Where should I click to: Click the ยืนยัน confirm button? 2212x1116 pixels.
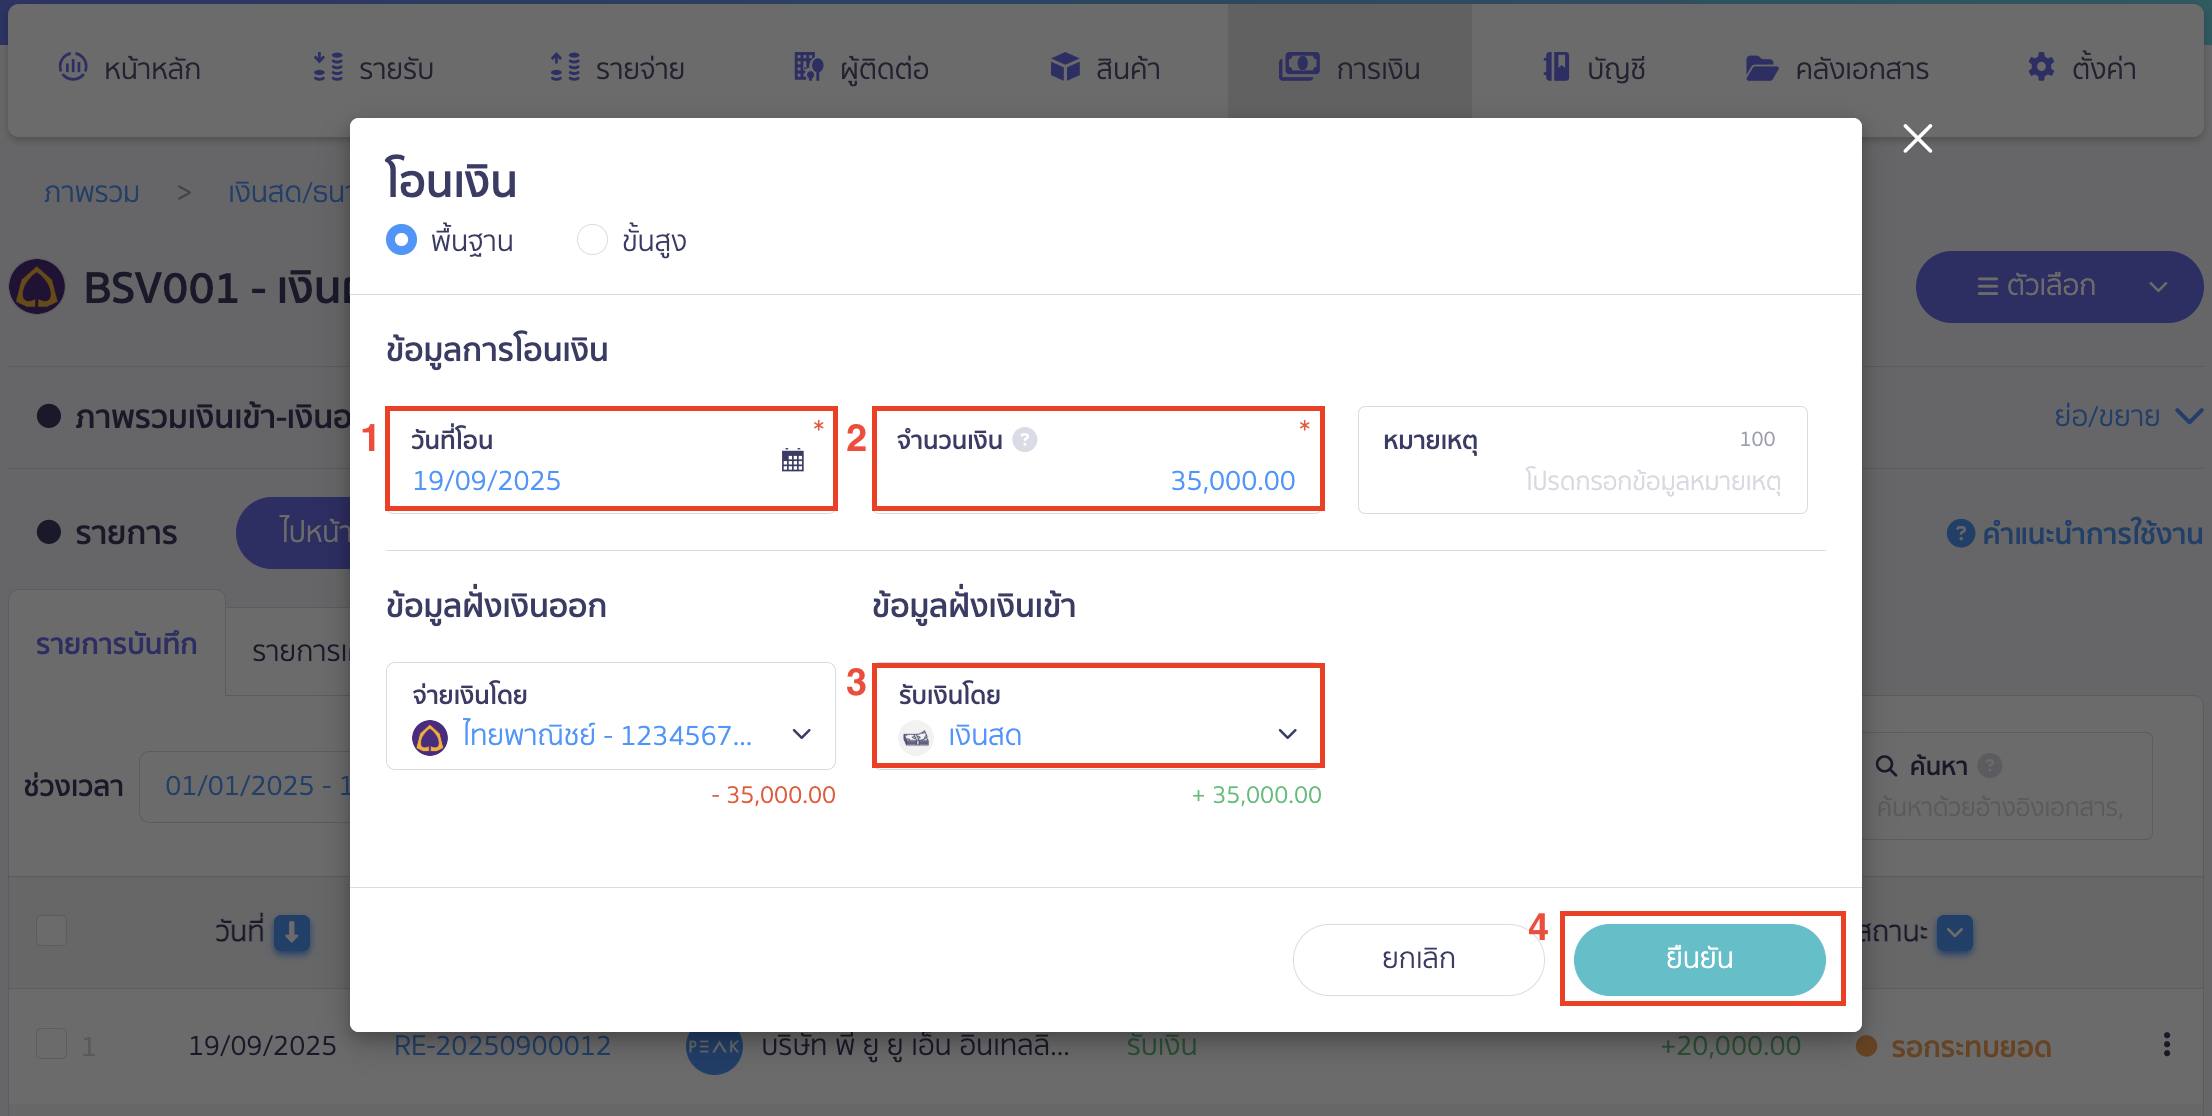(1699, 958)
